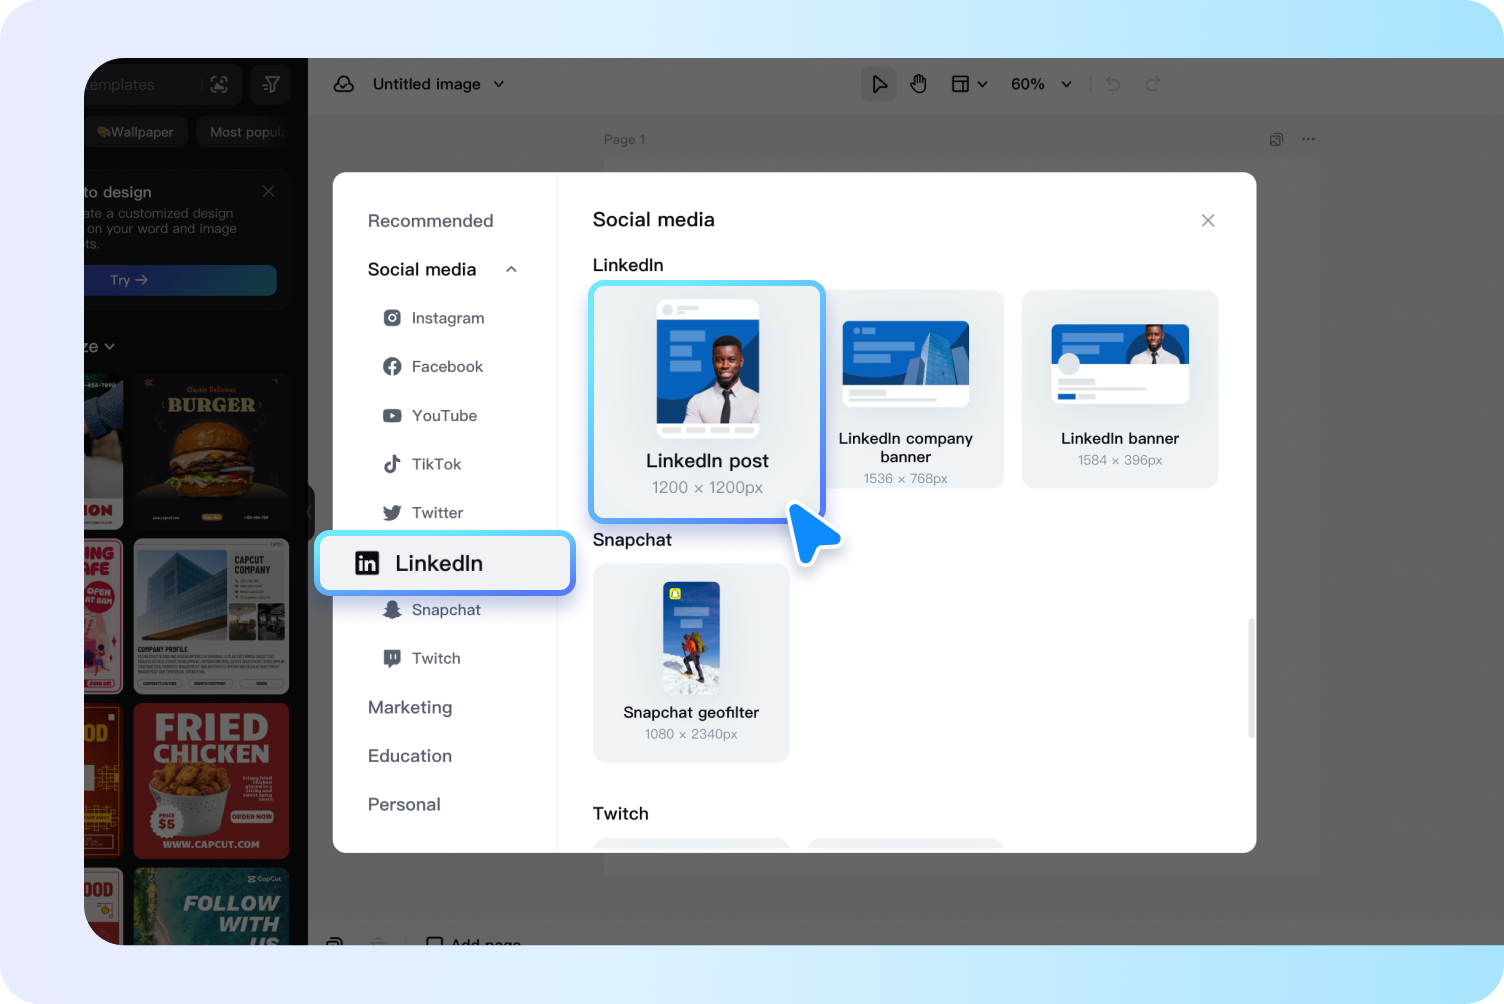Click the Try button
The height and width of the screenshot is (1004, 1504).
(x=180, y=280)
